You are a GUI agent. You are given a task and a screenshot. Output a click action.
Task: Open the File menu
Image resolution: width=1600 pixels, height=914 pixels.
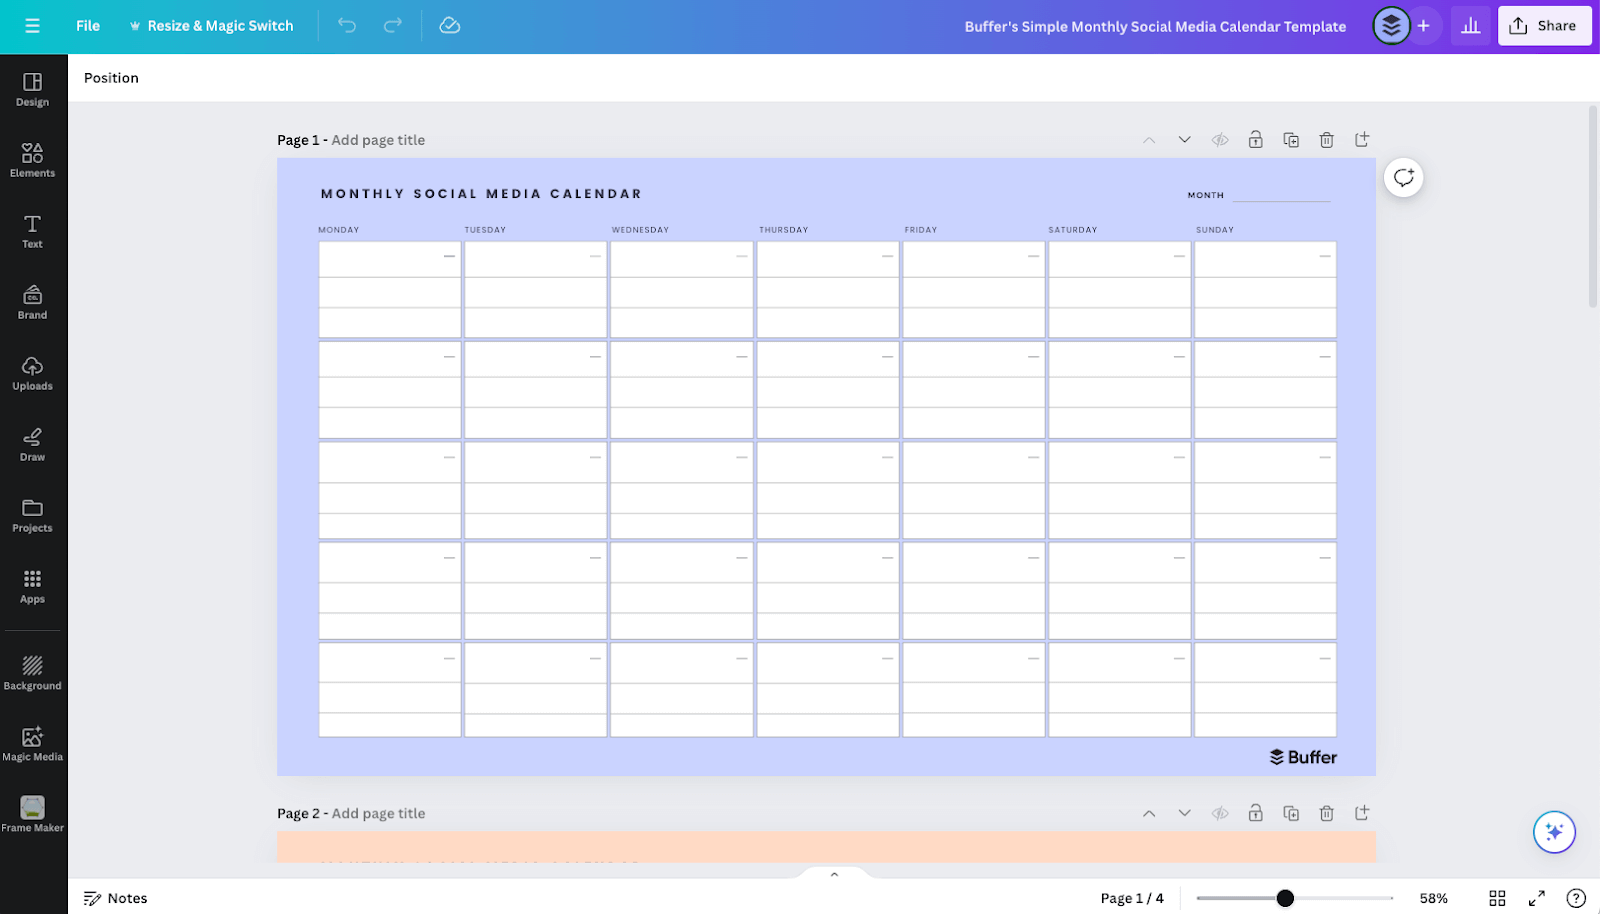pyautogui.click(x=88, y=26)
